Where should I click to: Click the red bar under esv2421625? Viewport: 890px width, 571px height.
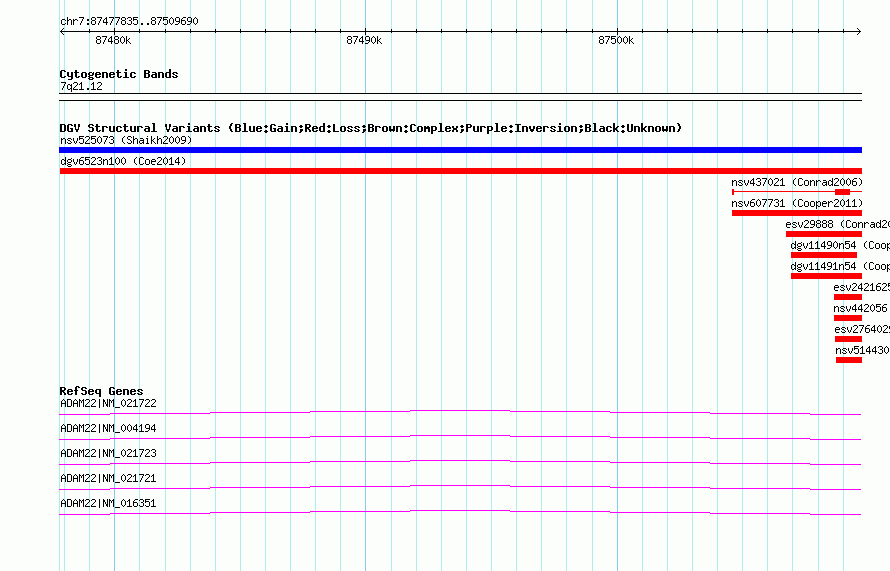point(848,297)
